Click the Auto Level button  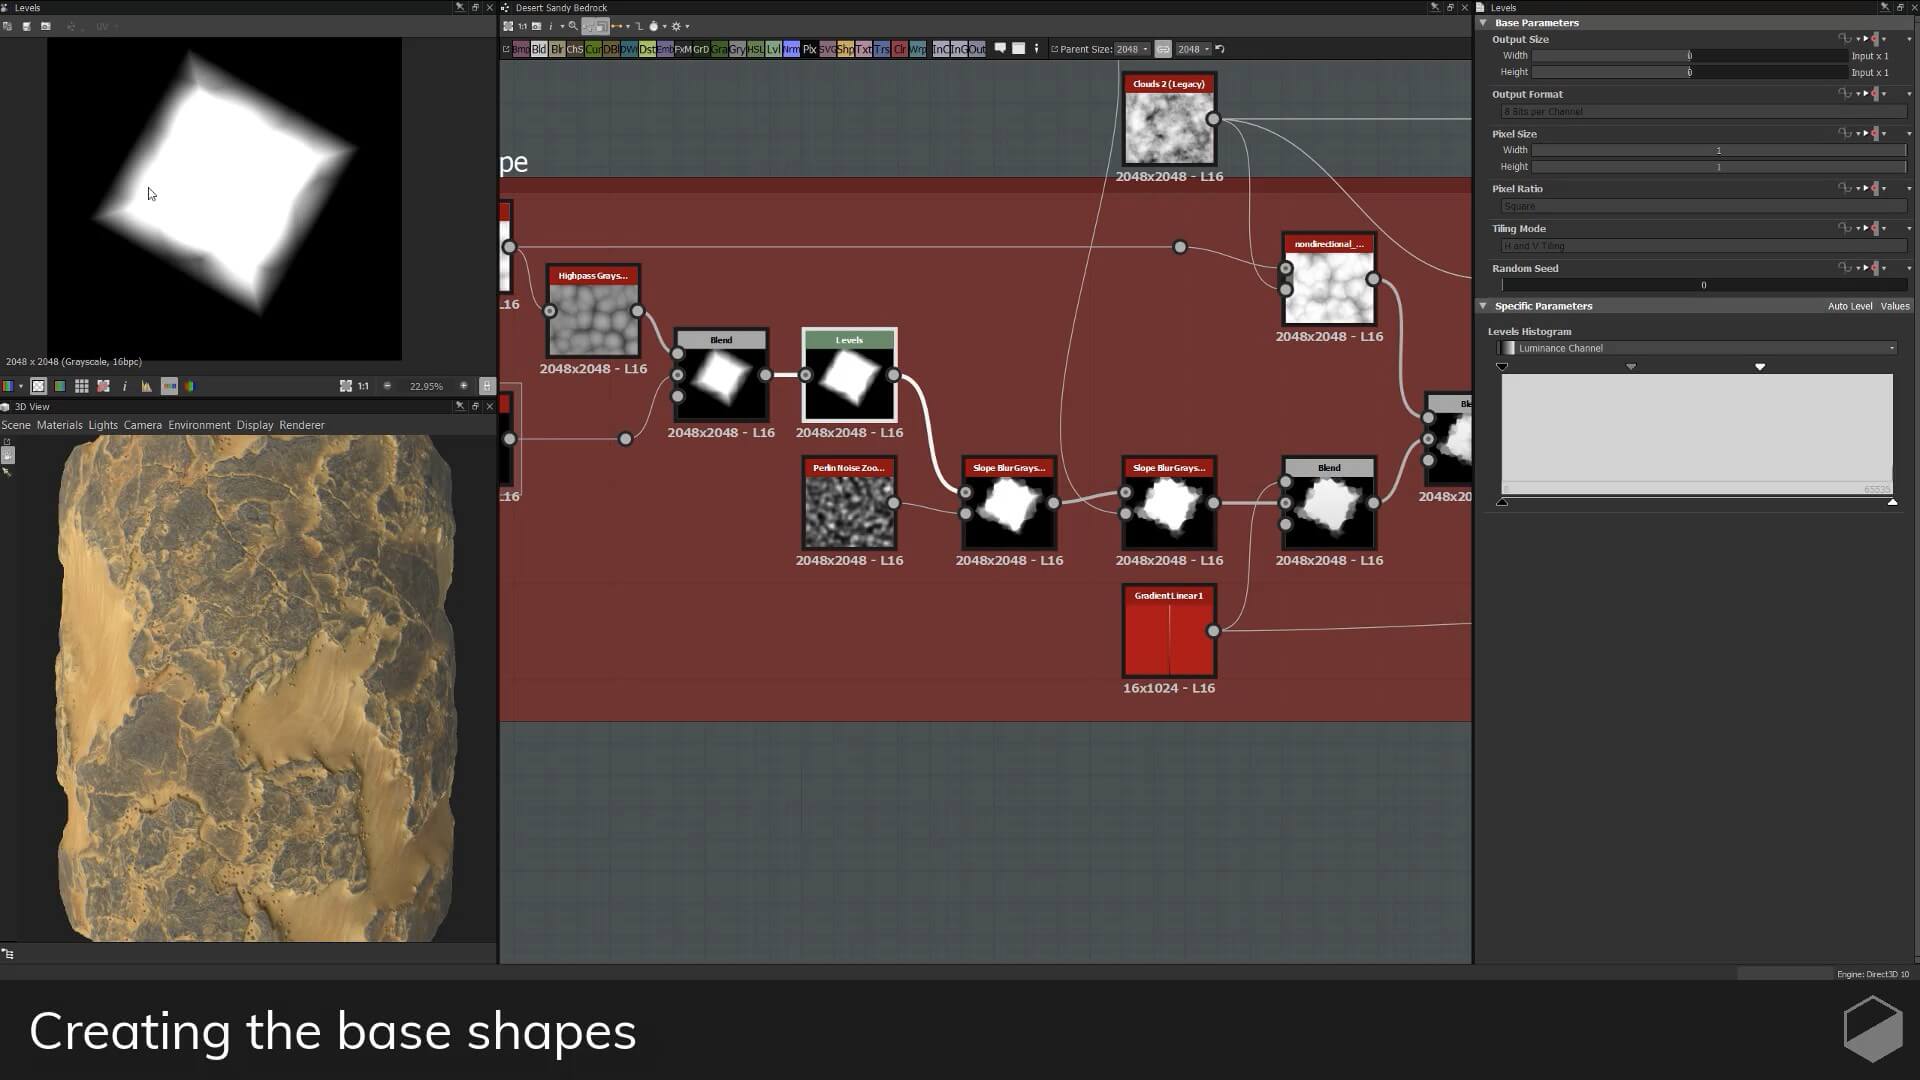pos(1850,306)
